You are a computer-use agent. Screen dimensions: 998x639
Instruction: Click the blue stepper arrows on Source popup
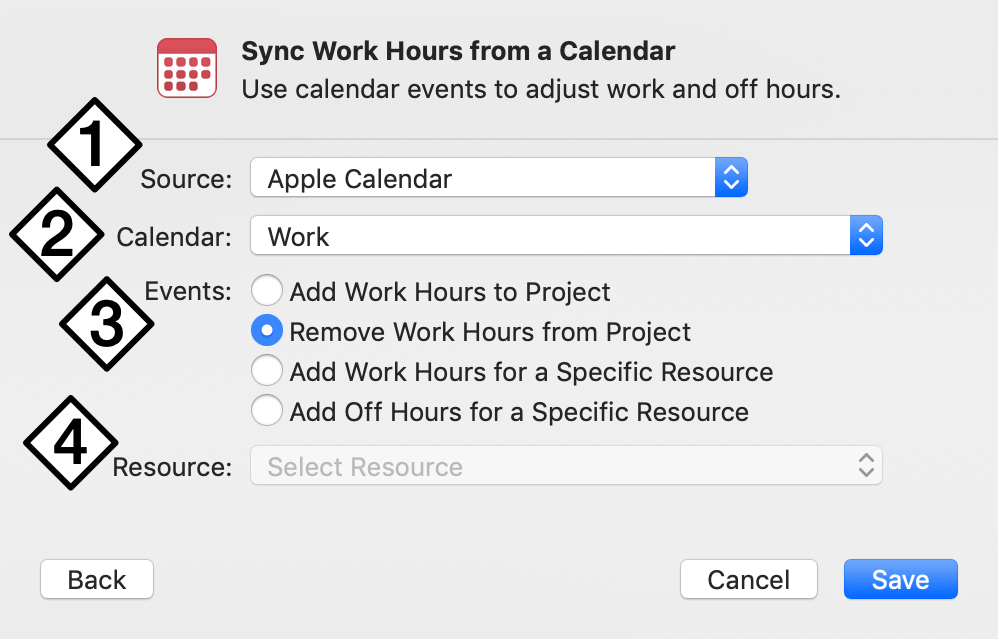[x=731, y=178]
